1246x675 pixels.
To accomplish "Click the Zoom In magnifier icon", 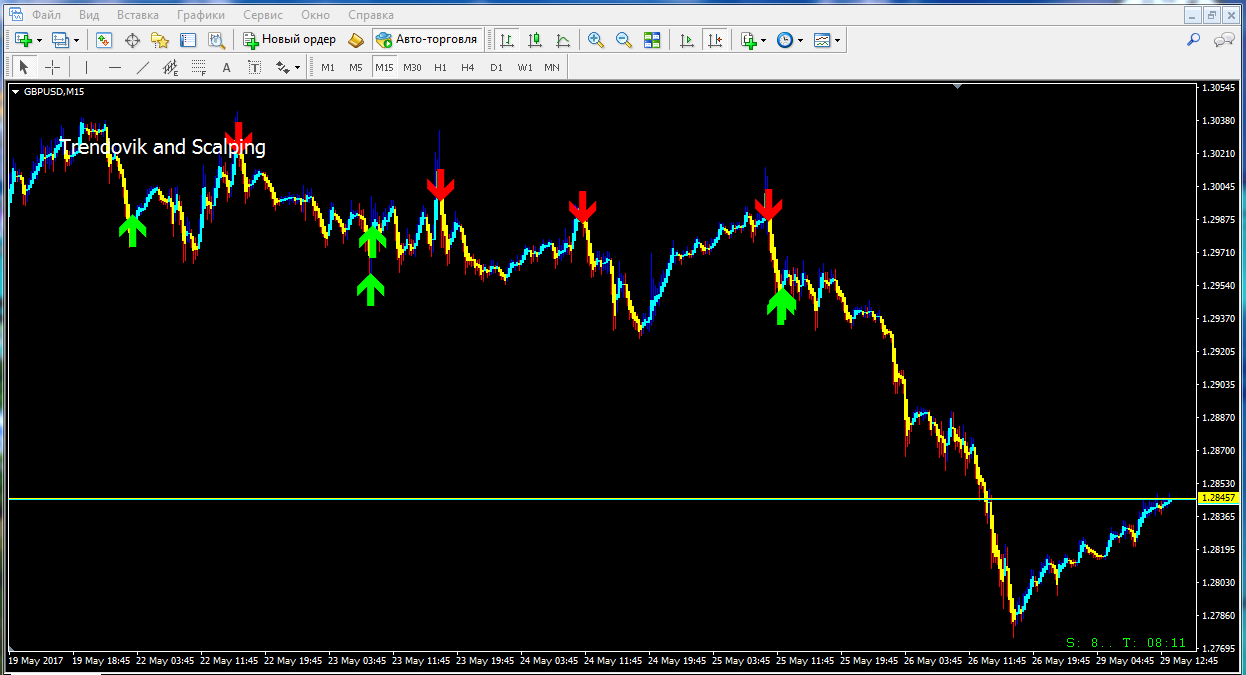I will pos(596,40).
